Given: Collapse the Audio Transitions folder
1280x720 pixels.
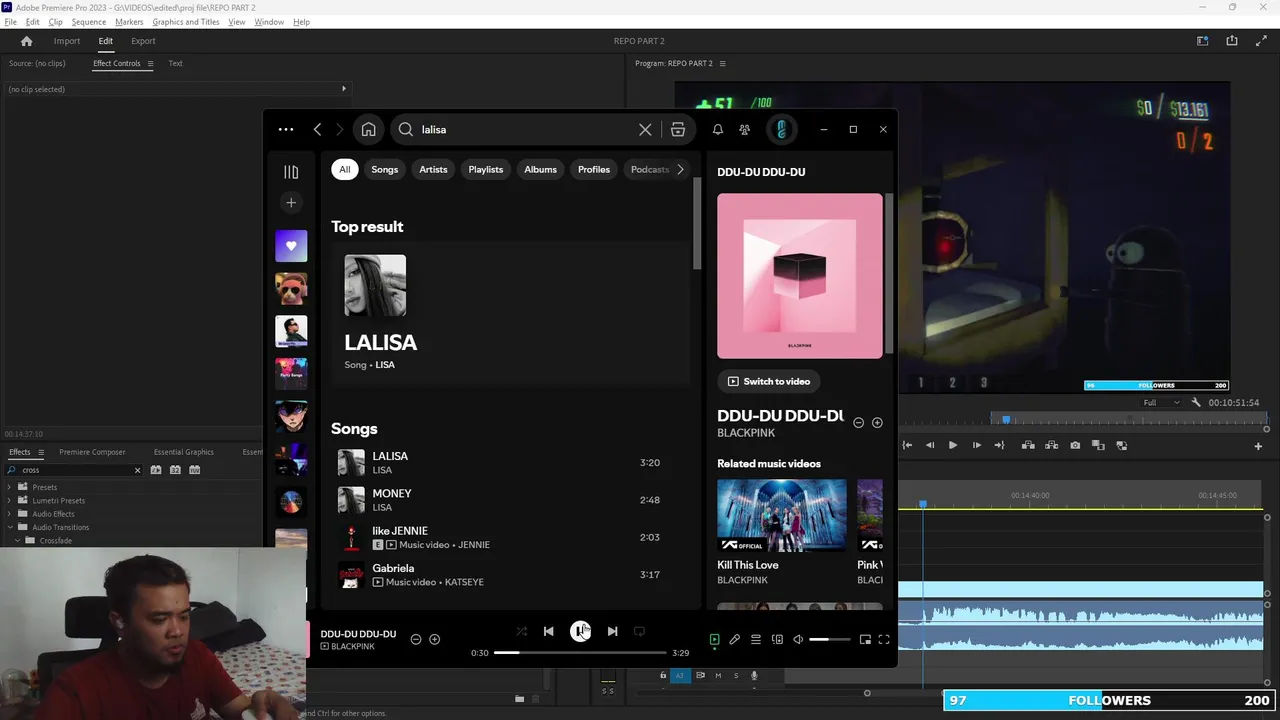Looking at the screenshot, I should [x=10, y=527].
